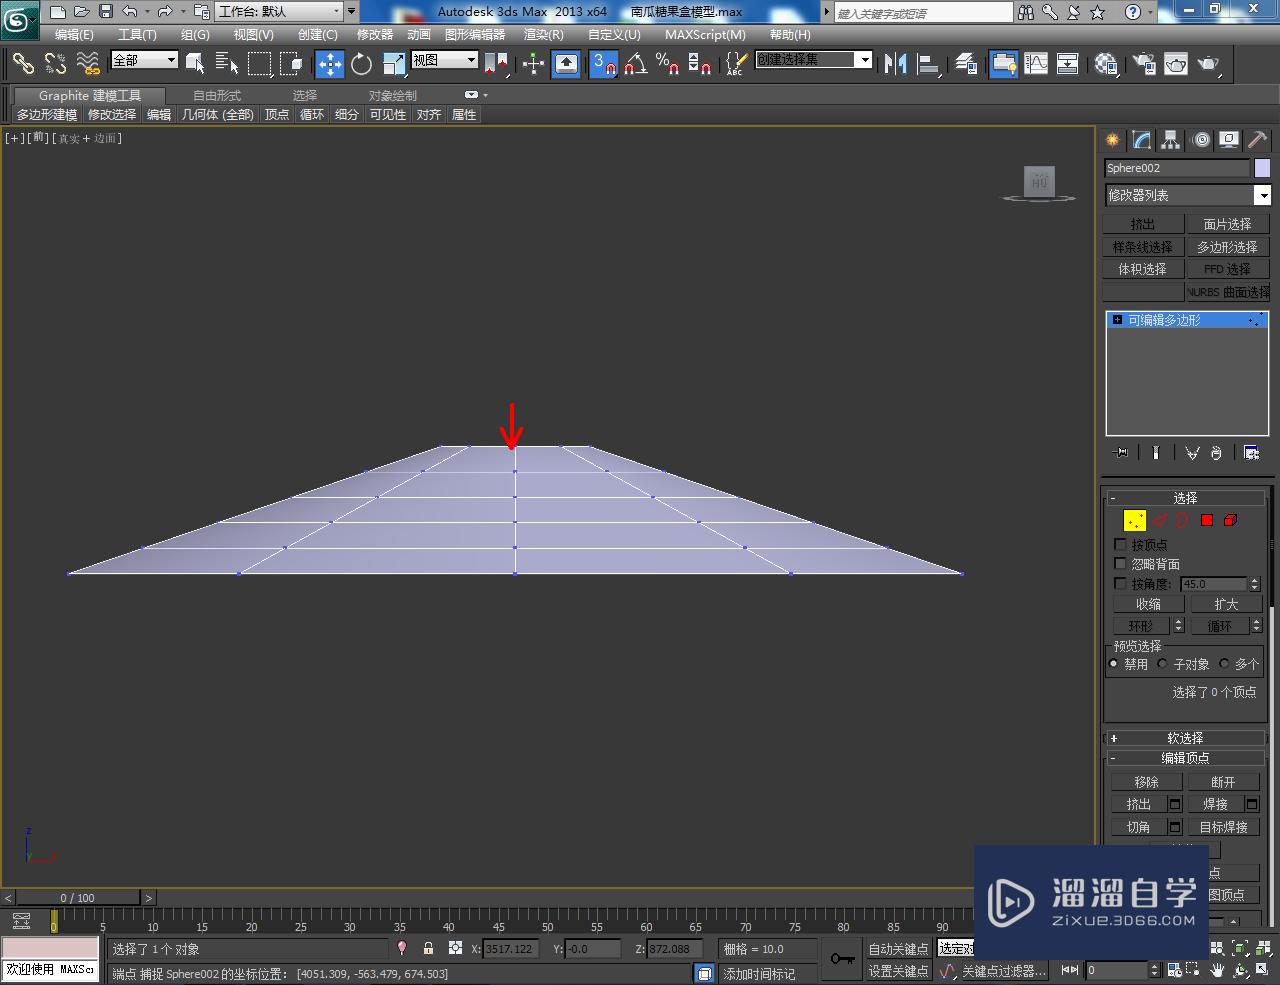Click the Align tool icon
This screenshot has height=985, width=1280.
929,64
